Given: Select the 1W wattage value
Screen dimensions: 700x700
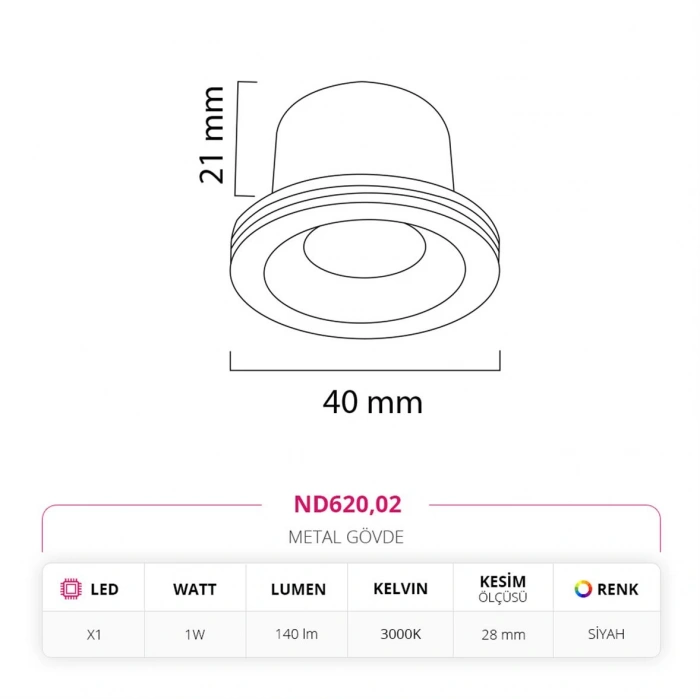Looking at the screenshot, I should pyautogui.click(x=194, y=633).
